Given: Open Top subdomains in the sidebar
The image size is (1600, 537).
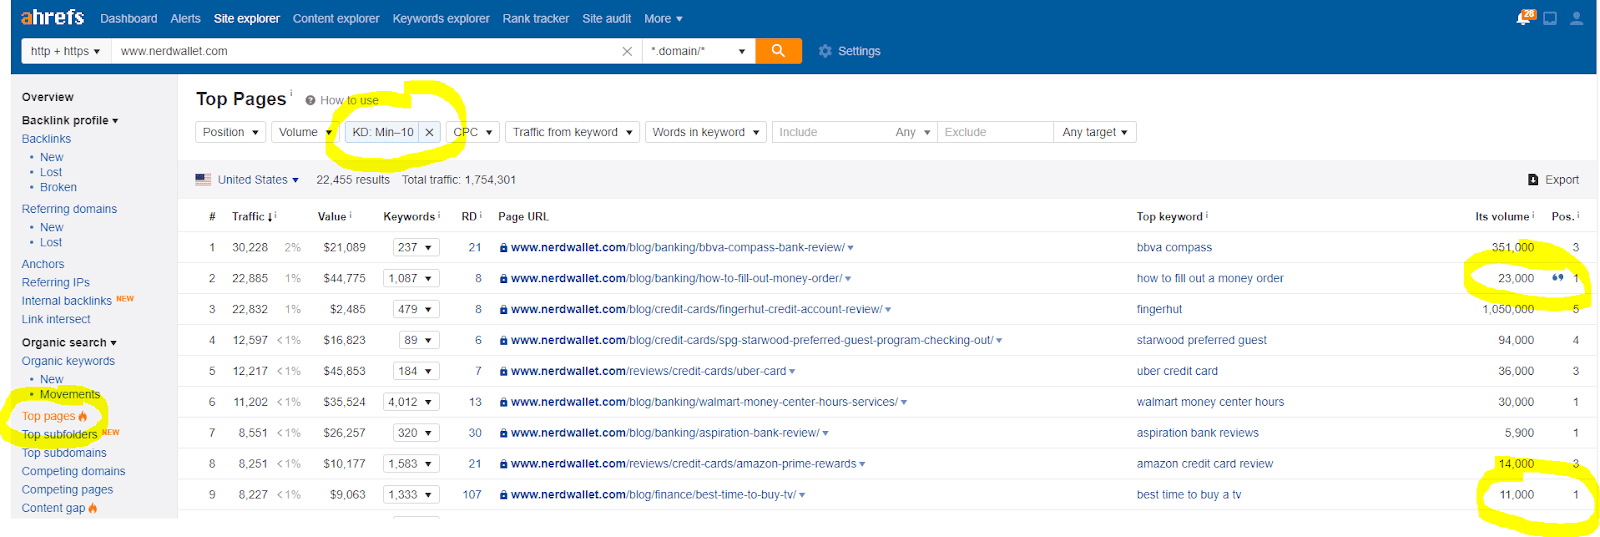Looking at the screenshot, I should [64, 453].
